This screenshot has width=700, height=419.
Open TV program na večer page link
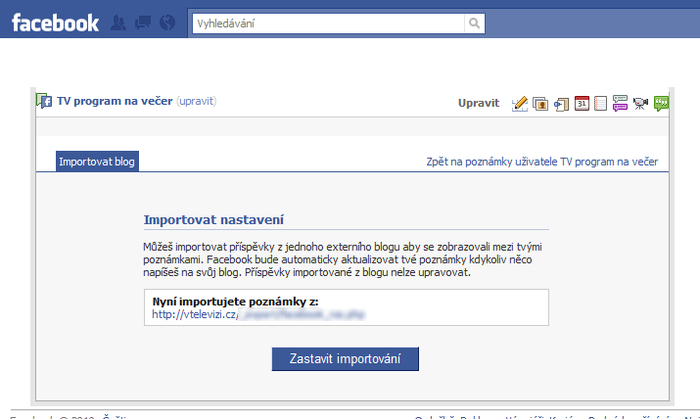tap(114, 101)
